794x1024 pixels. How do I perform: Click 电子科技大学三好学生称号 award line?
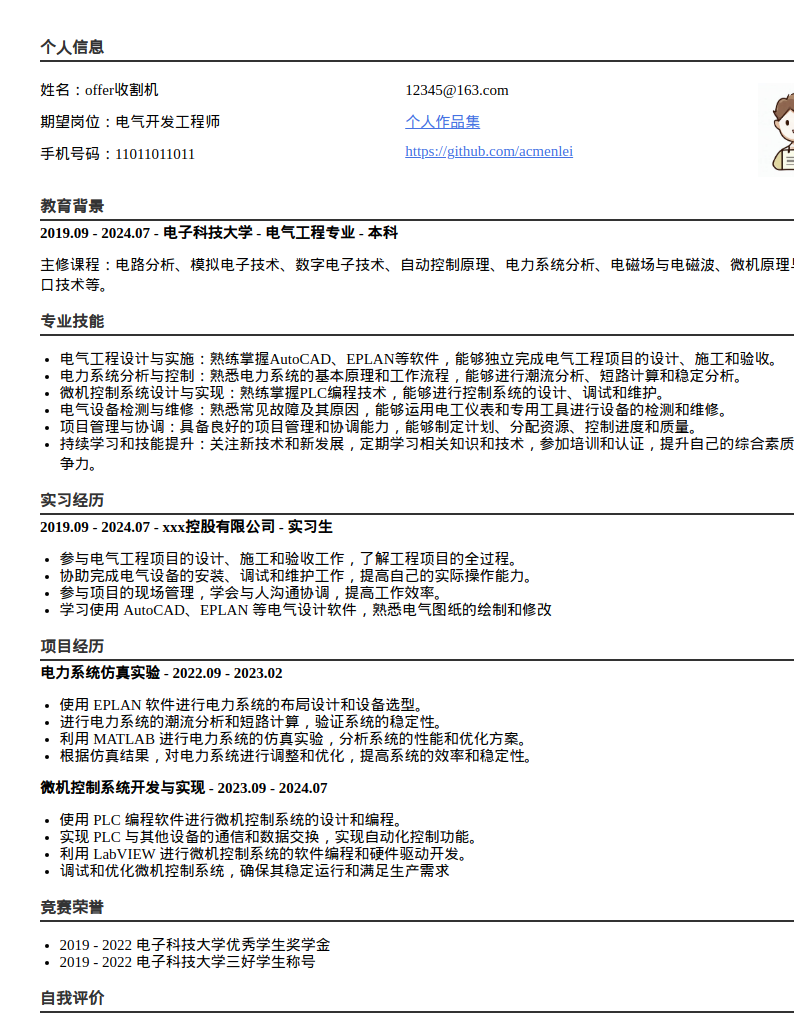point(187,962)
